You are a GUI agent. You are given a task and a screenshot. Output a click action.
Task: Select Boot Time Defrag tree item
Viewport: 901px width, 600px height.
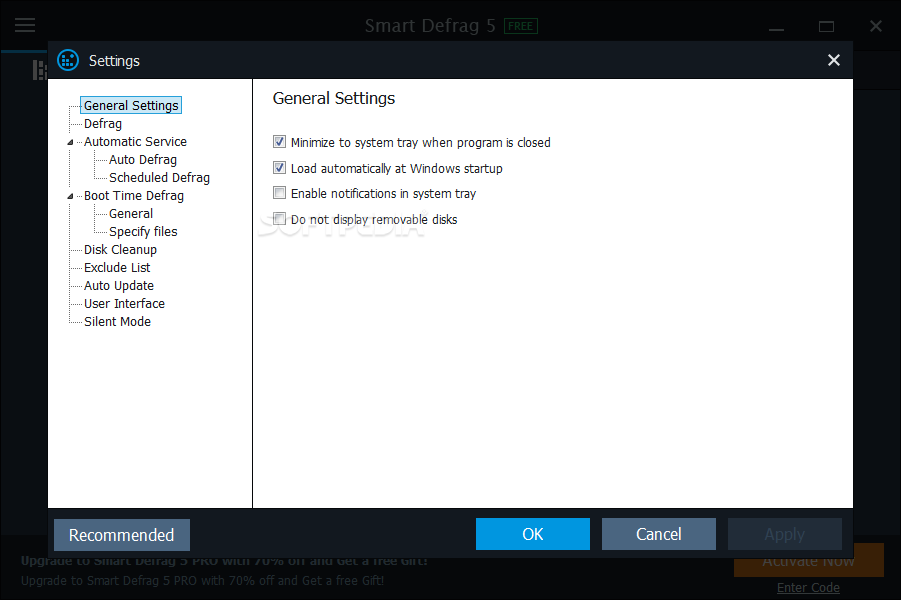134,195
